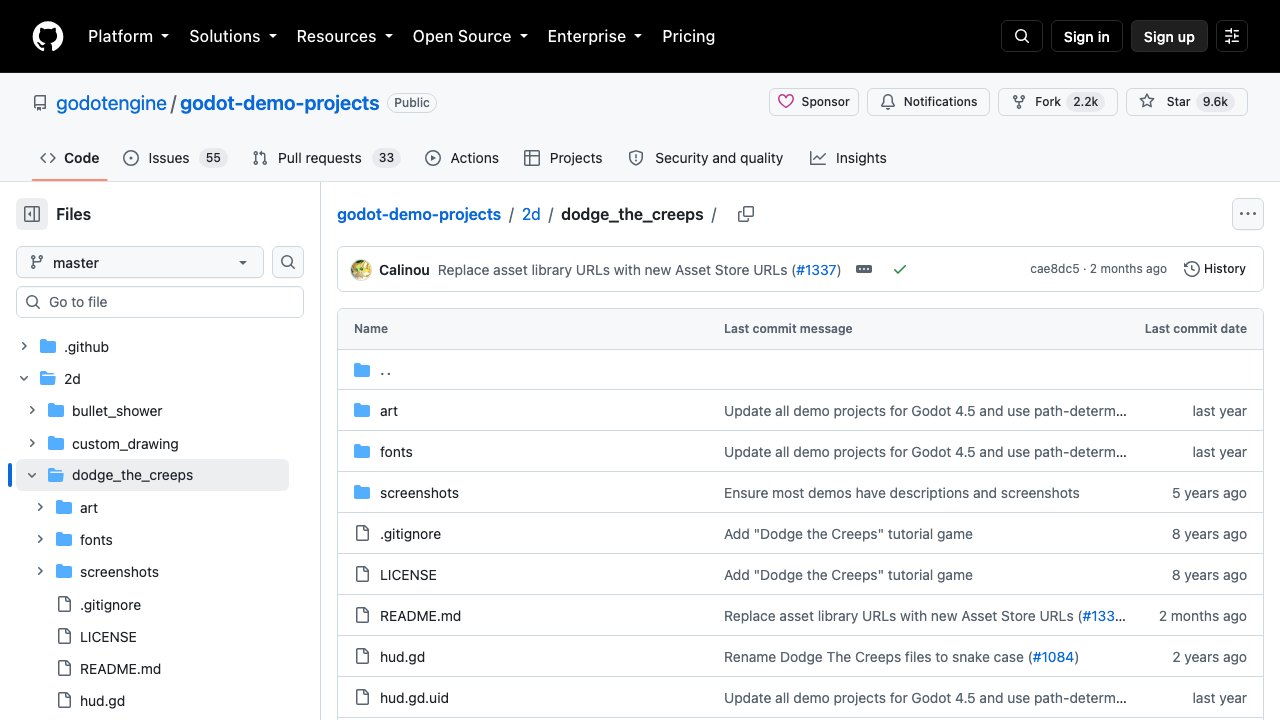Switch to the Projects tab
The width and height of the screenshot is (1280, 720).
563,158
